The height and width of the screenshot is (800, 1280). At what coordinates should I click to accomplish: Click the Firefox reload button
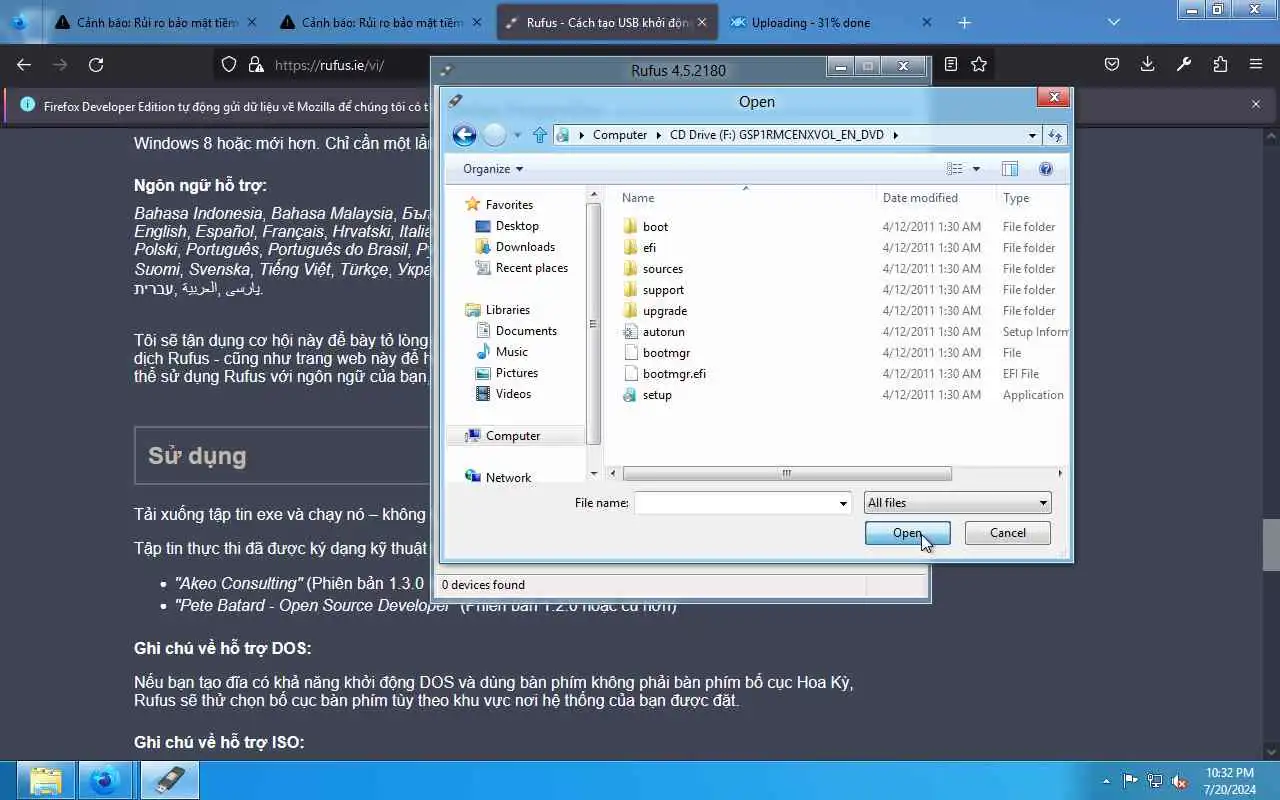click(96, 65)
